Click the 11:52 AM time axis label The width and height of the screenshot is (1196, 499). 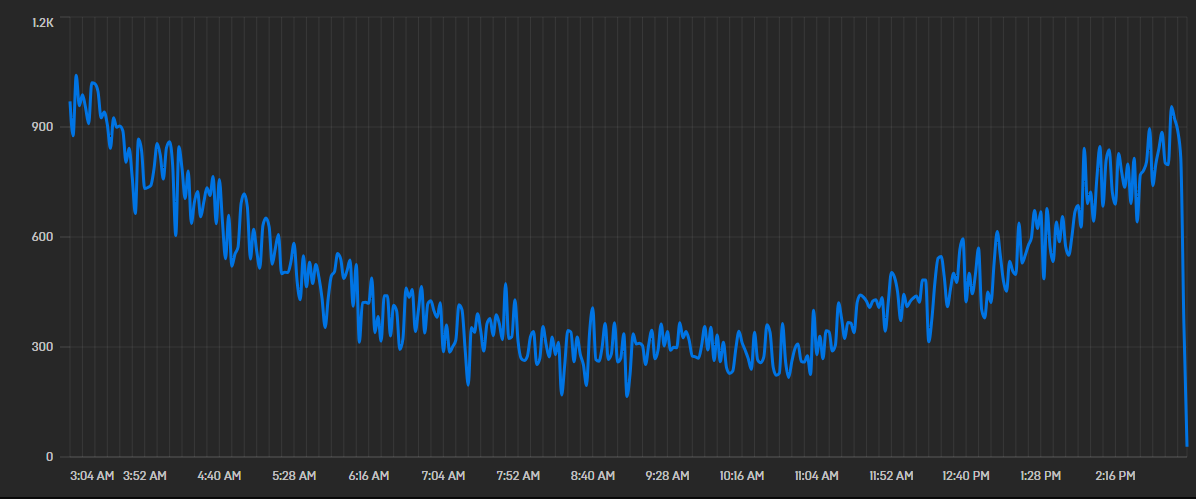892,476
